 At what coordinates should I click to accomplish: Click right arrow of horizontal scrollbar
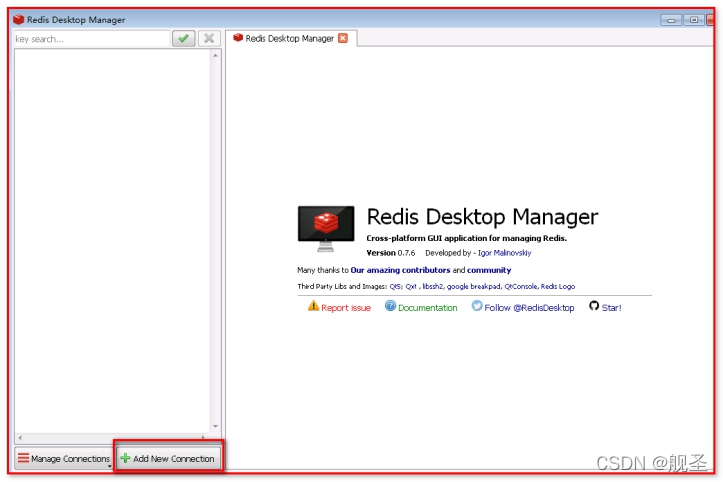pyautogui.click(x=203, y=437)
